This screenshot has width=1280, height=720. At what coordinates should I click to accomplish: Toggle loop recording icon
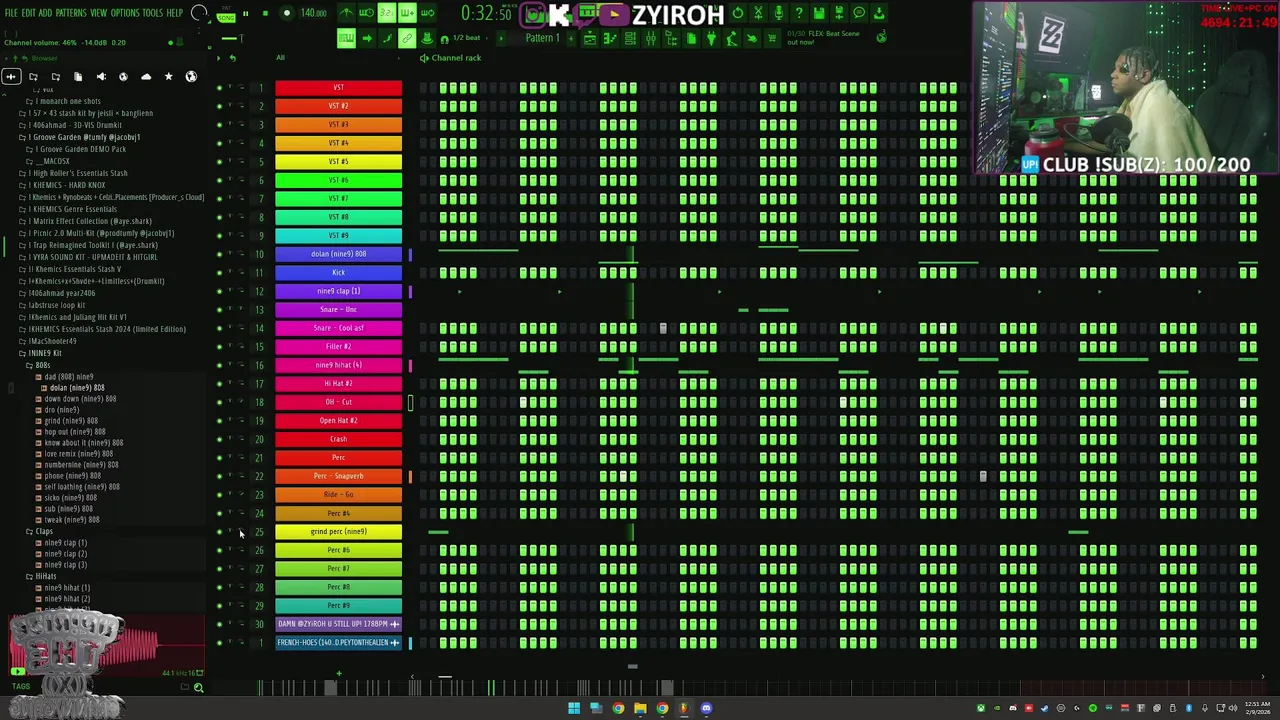[x=427, y=13]
